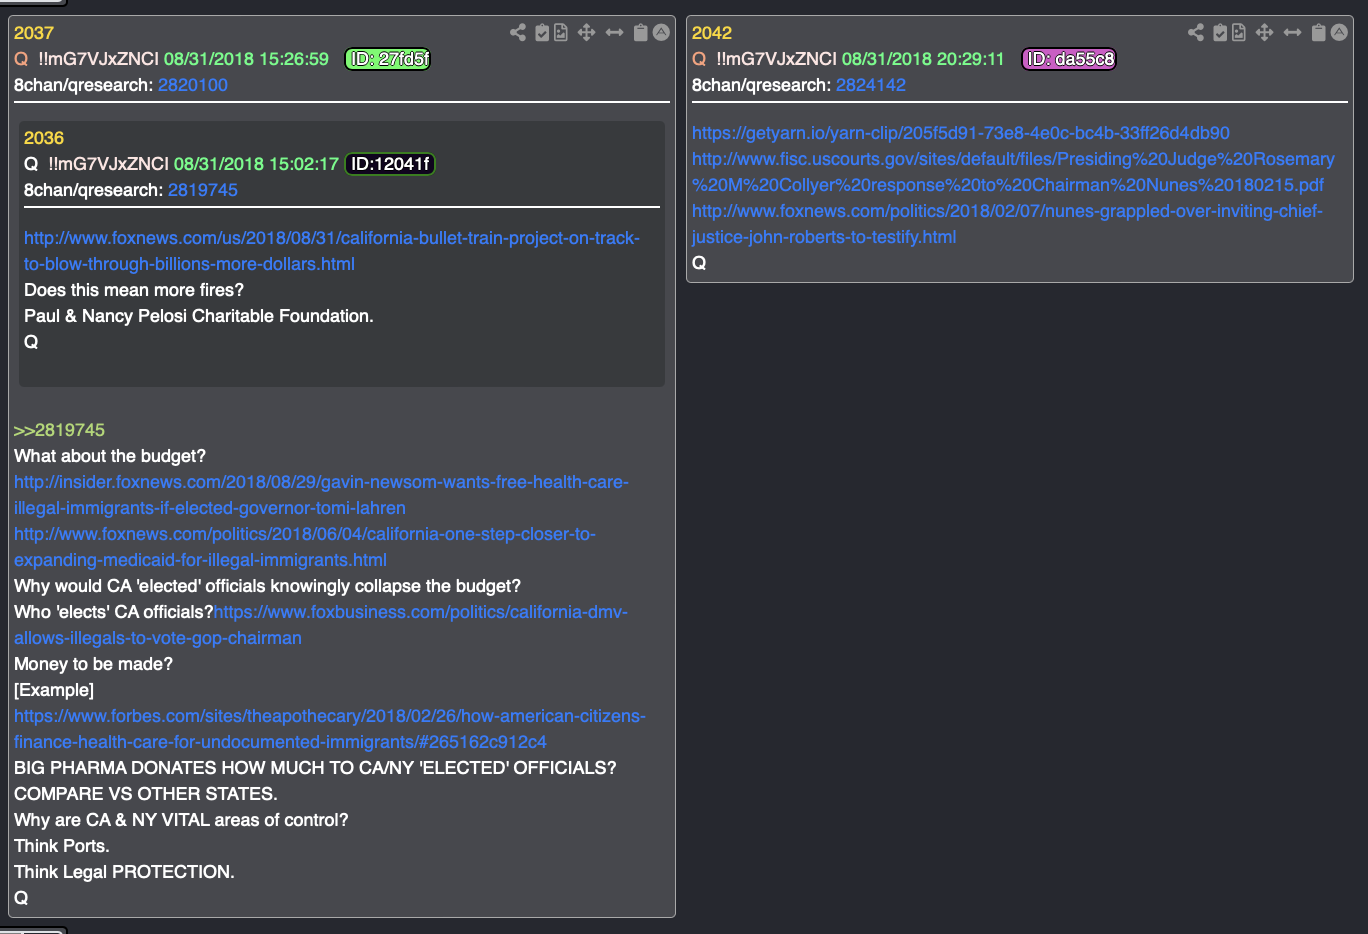Image resolution: width=1368 pixels, height=934 pixels.
Task: Click the line 'Money to be made?'
Action: point(93,664)
